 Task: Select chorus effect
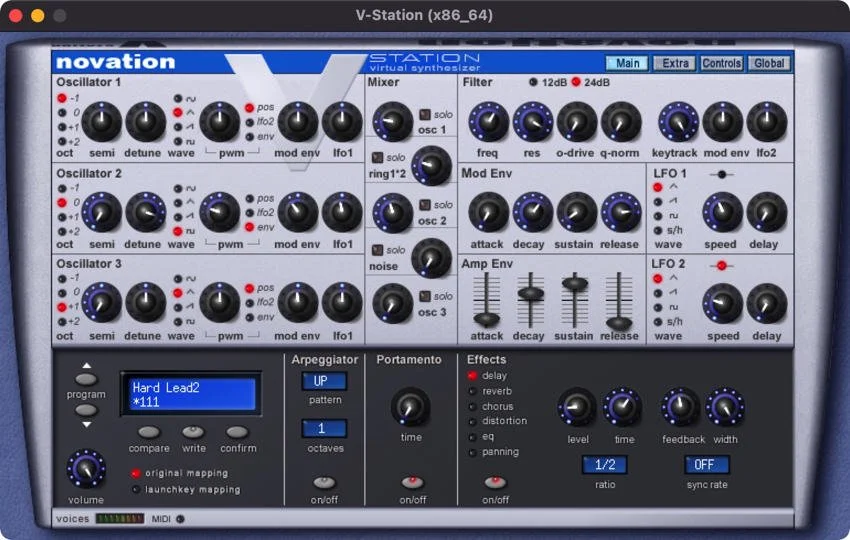[472, 406]
